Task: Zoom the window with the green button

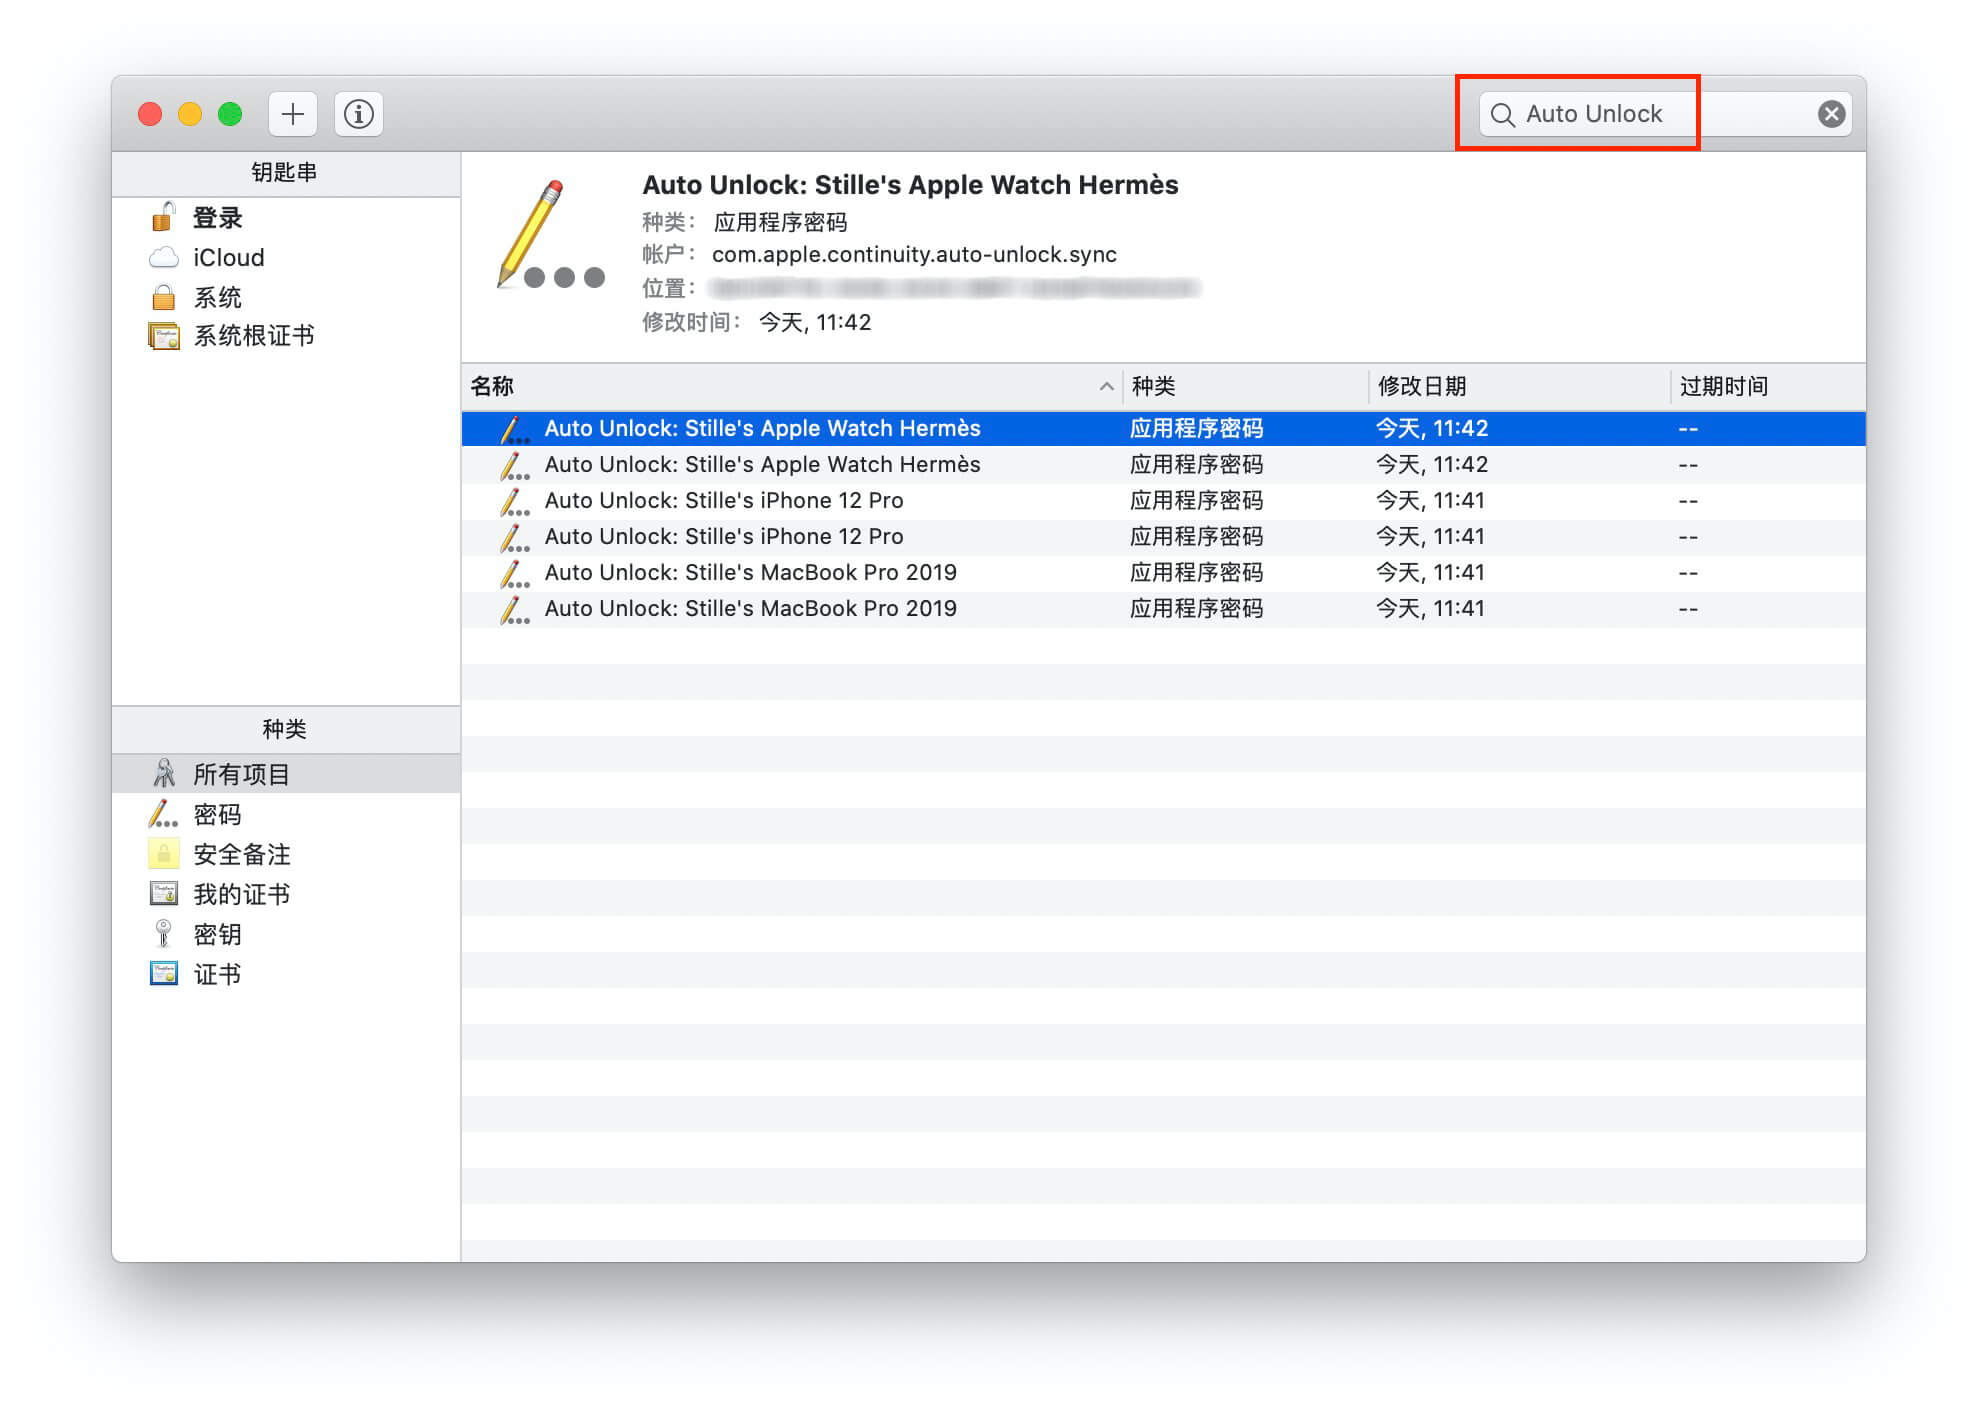Action: 230,114
